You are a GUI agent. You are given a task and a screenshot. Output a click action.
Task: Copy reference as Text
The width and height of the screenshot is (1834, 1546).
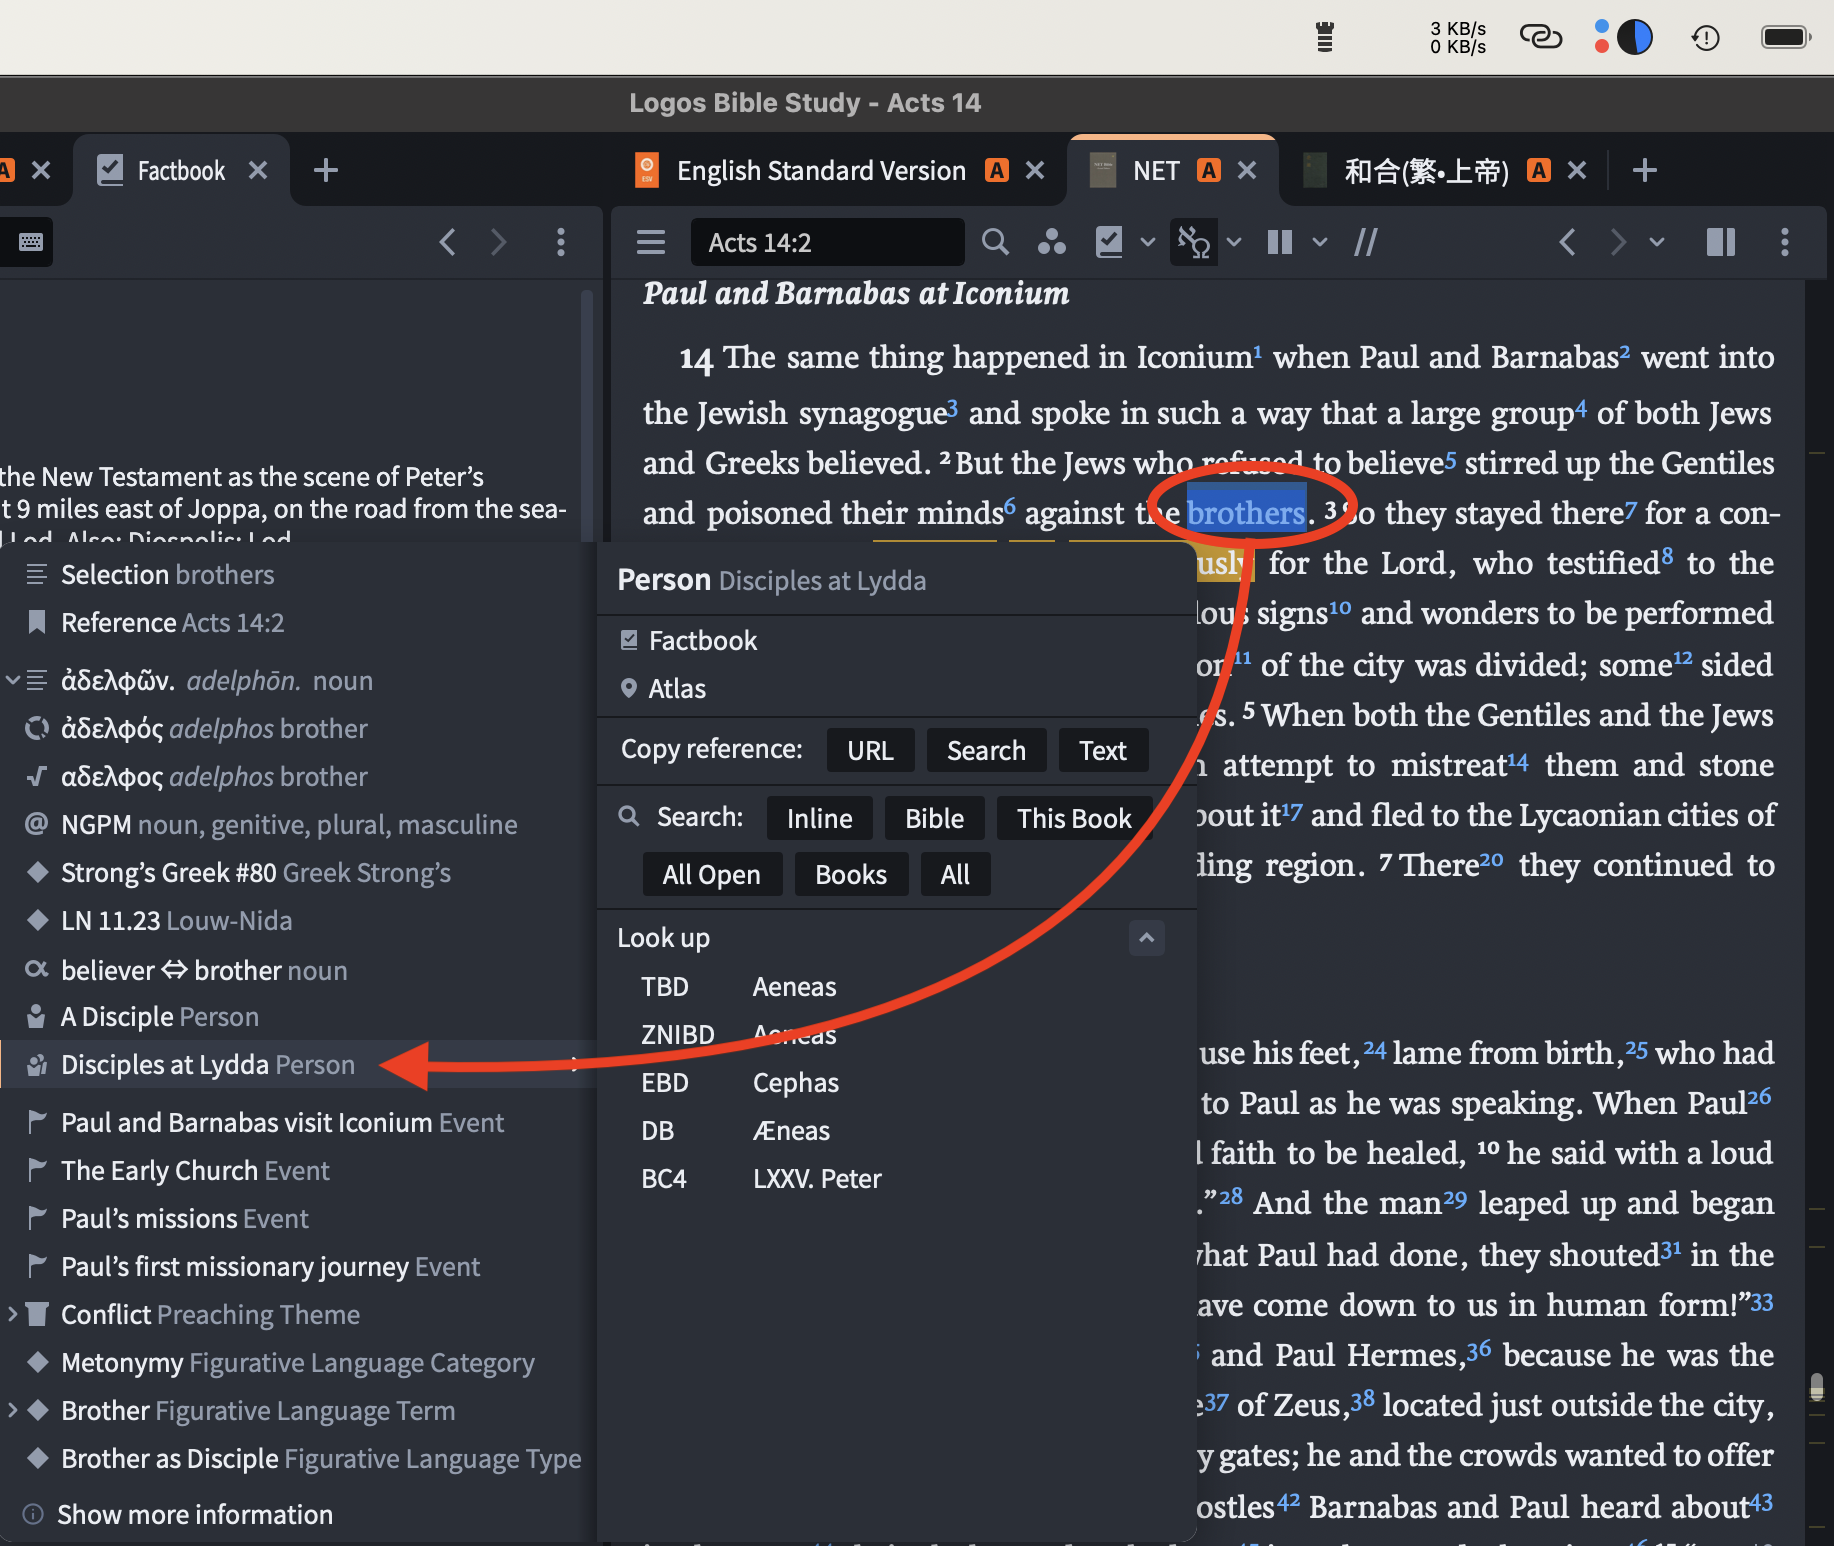click(1103, 750)
